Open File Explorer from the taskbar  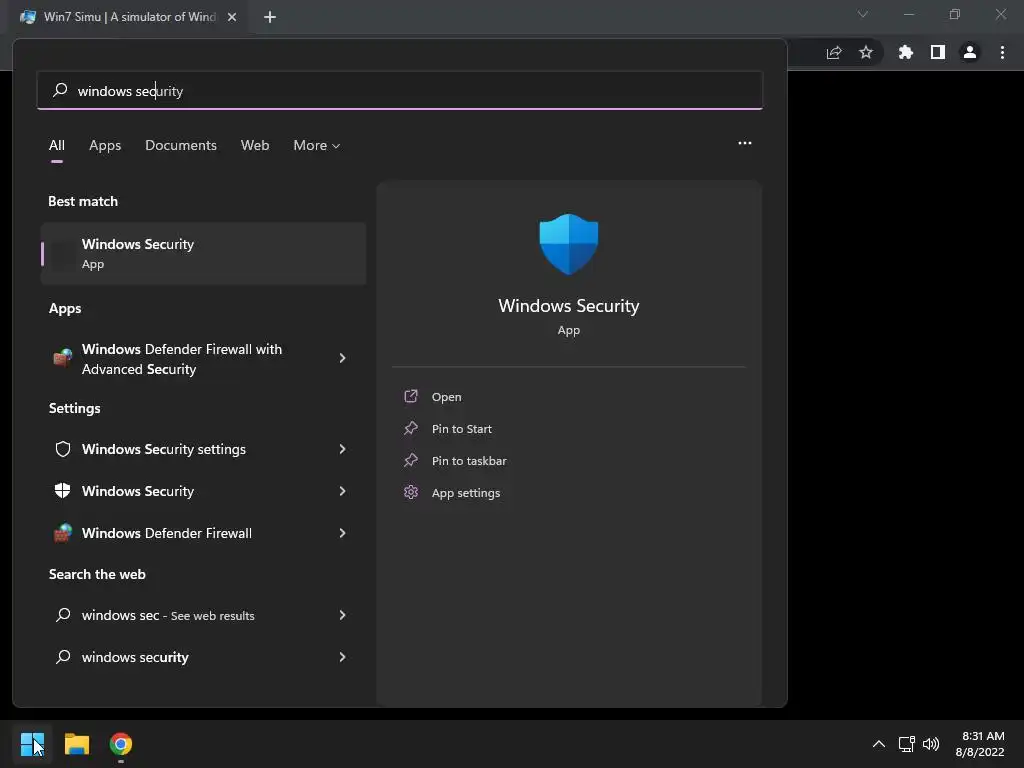76,744
